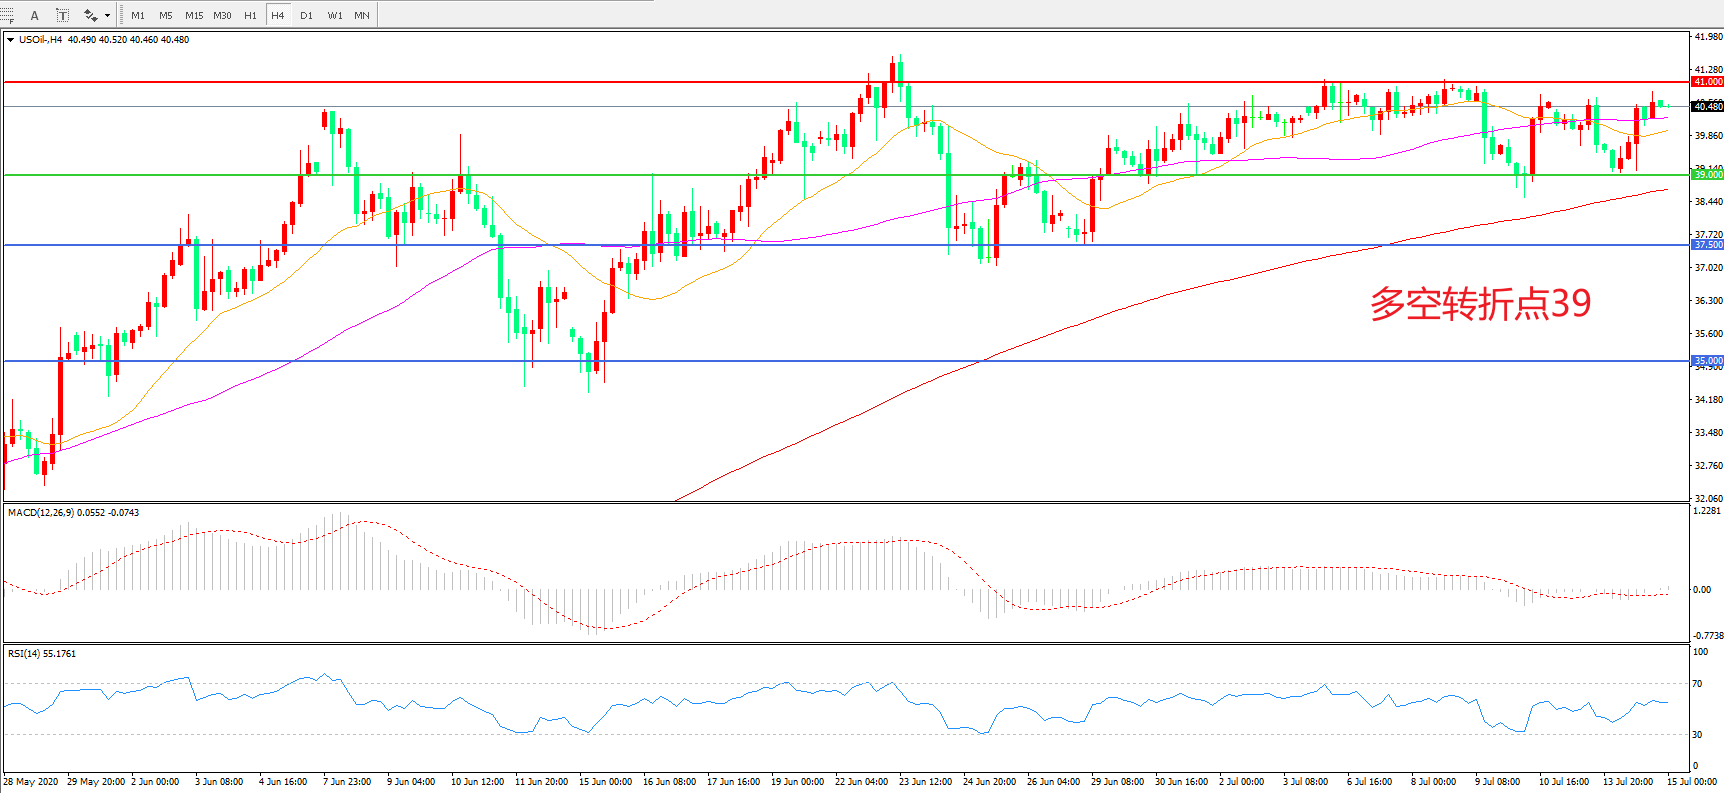Select the Fibonacci retracement tool icon
Image resolution: width=1724 pixels, height=793 pixels.
7,15
